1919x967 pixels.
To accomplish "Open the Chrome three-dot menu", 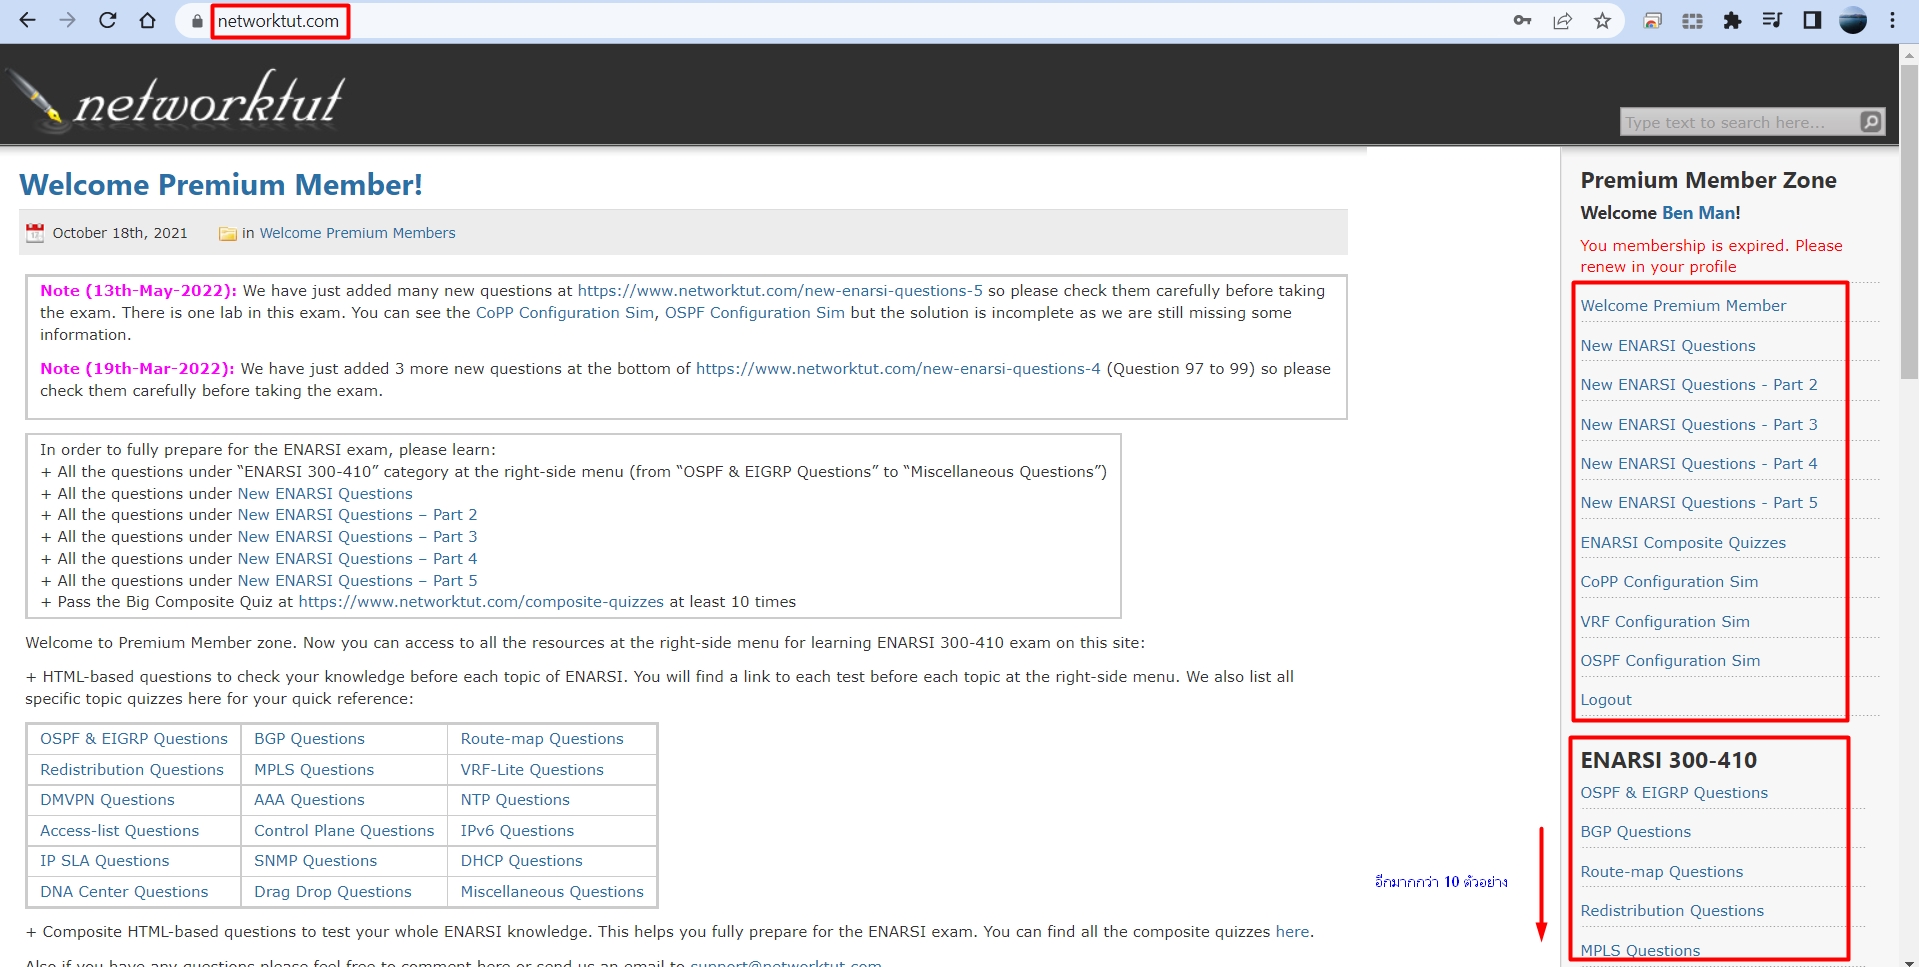I will tap(1892, 20).
